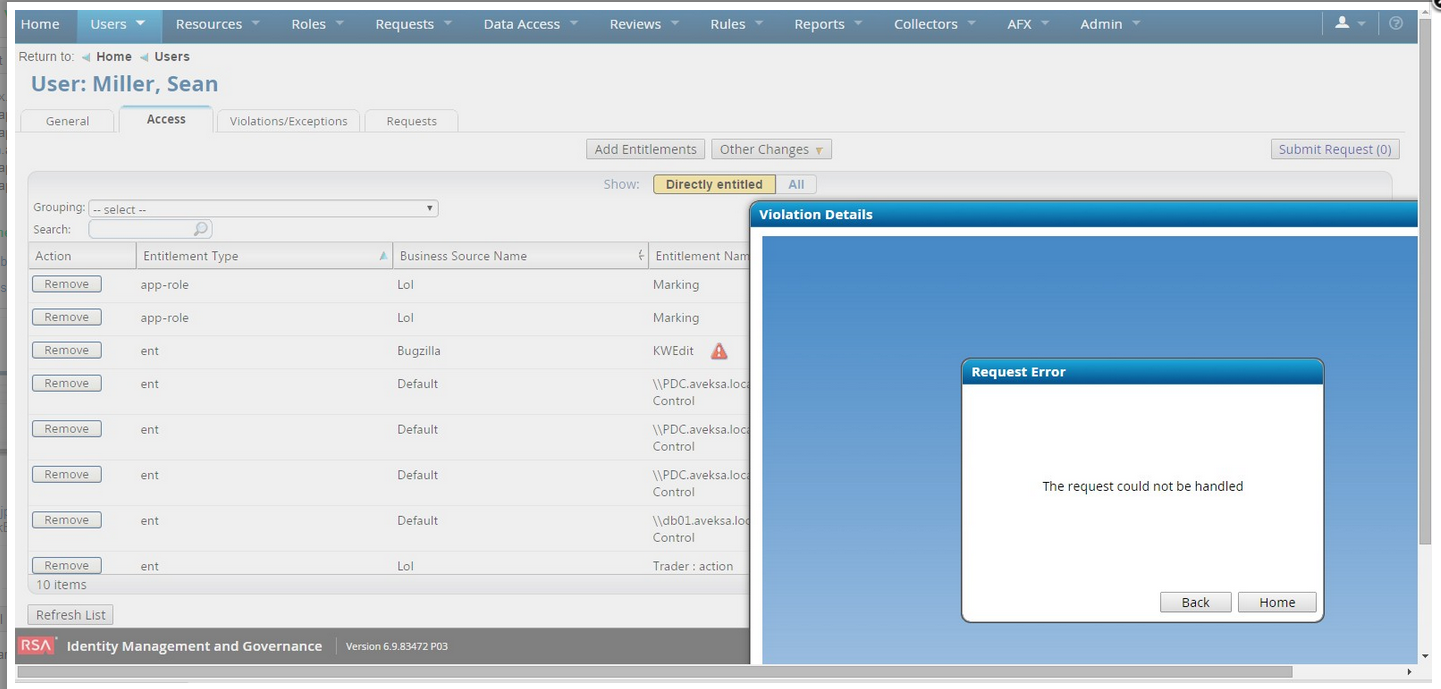Click the Users breadcrumb back-arrow icon
1441x689 pixels.
[x=144, y=57]
